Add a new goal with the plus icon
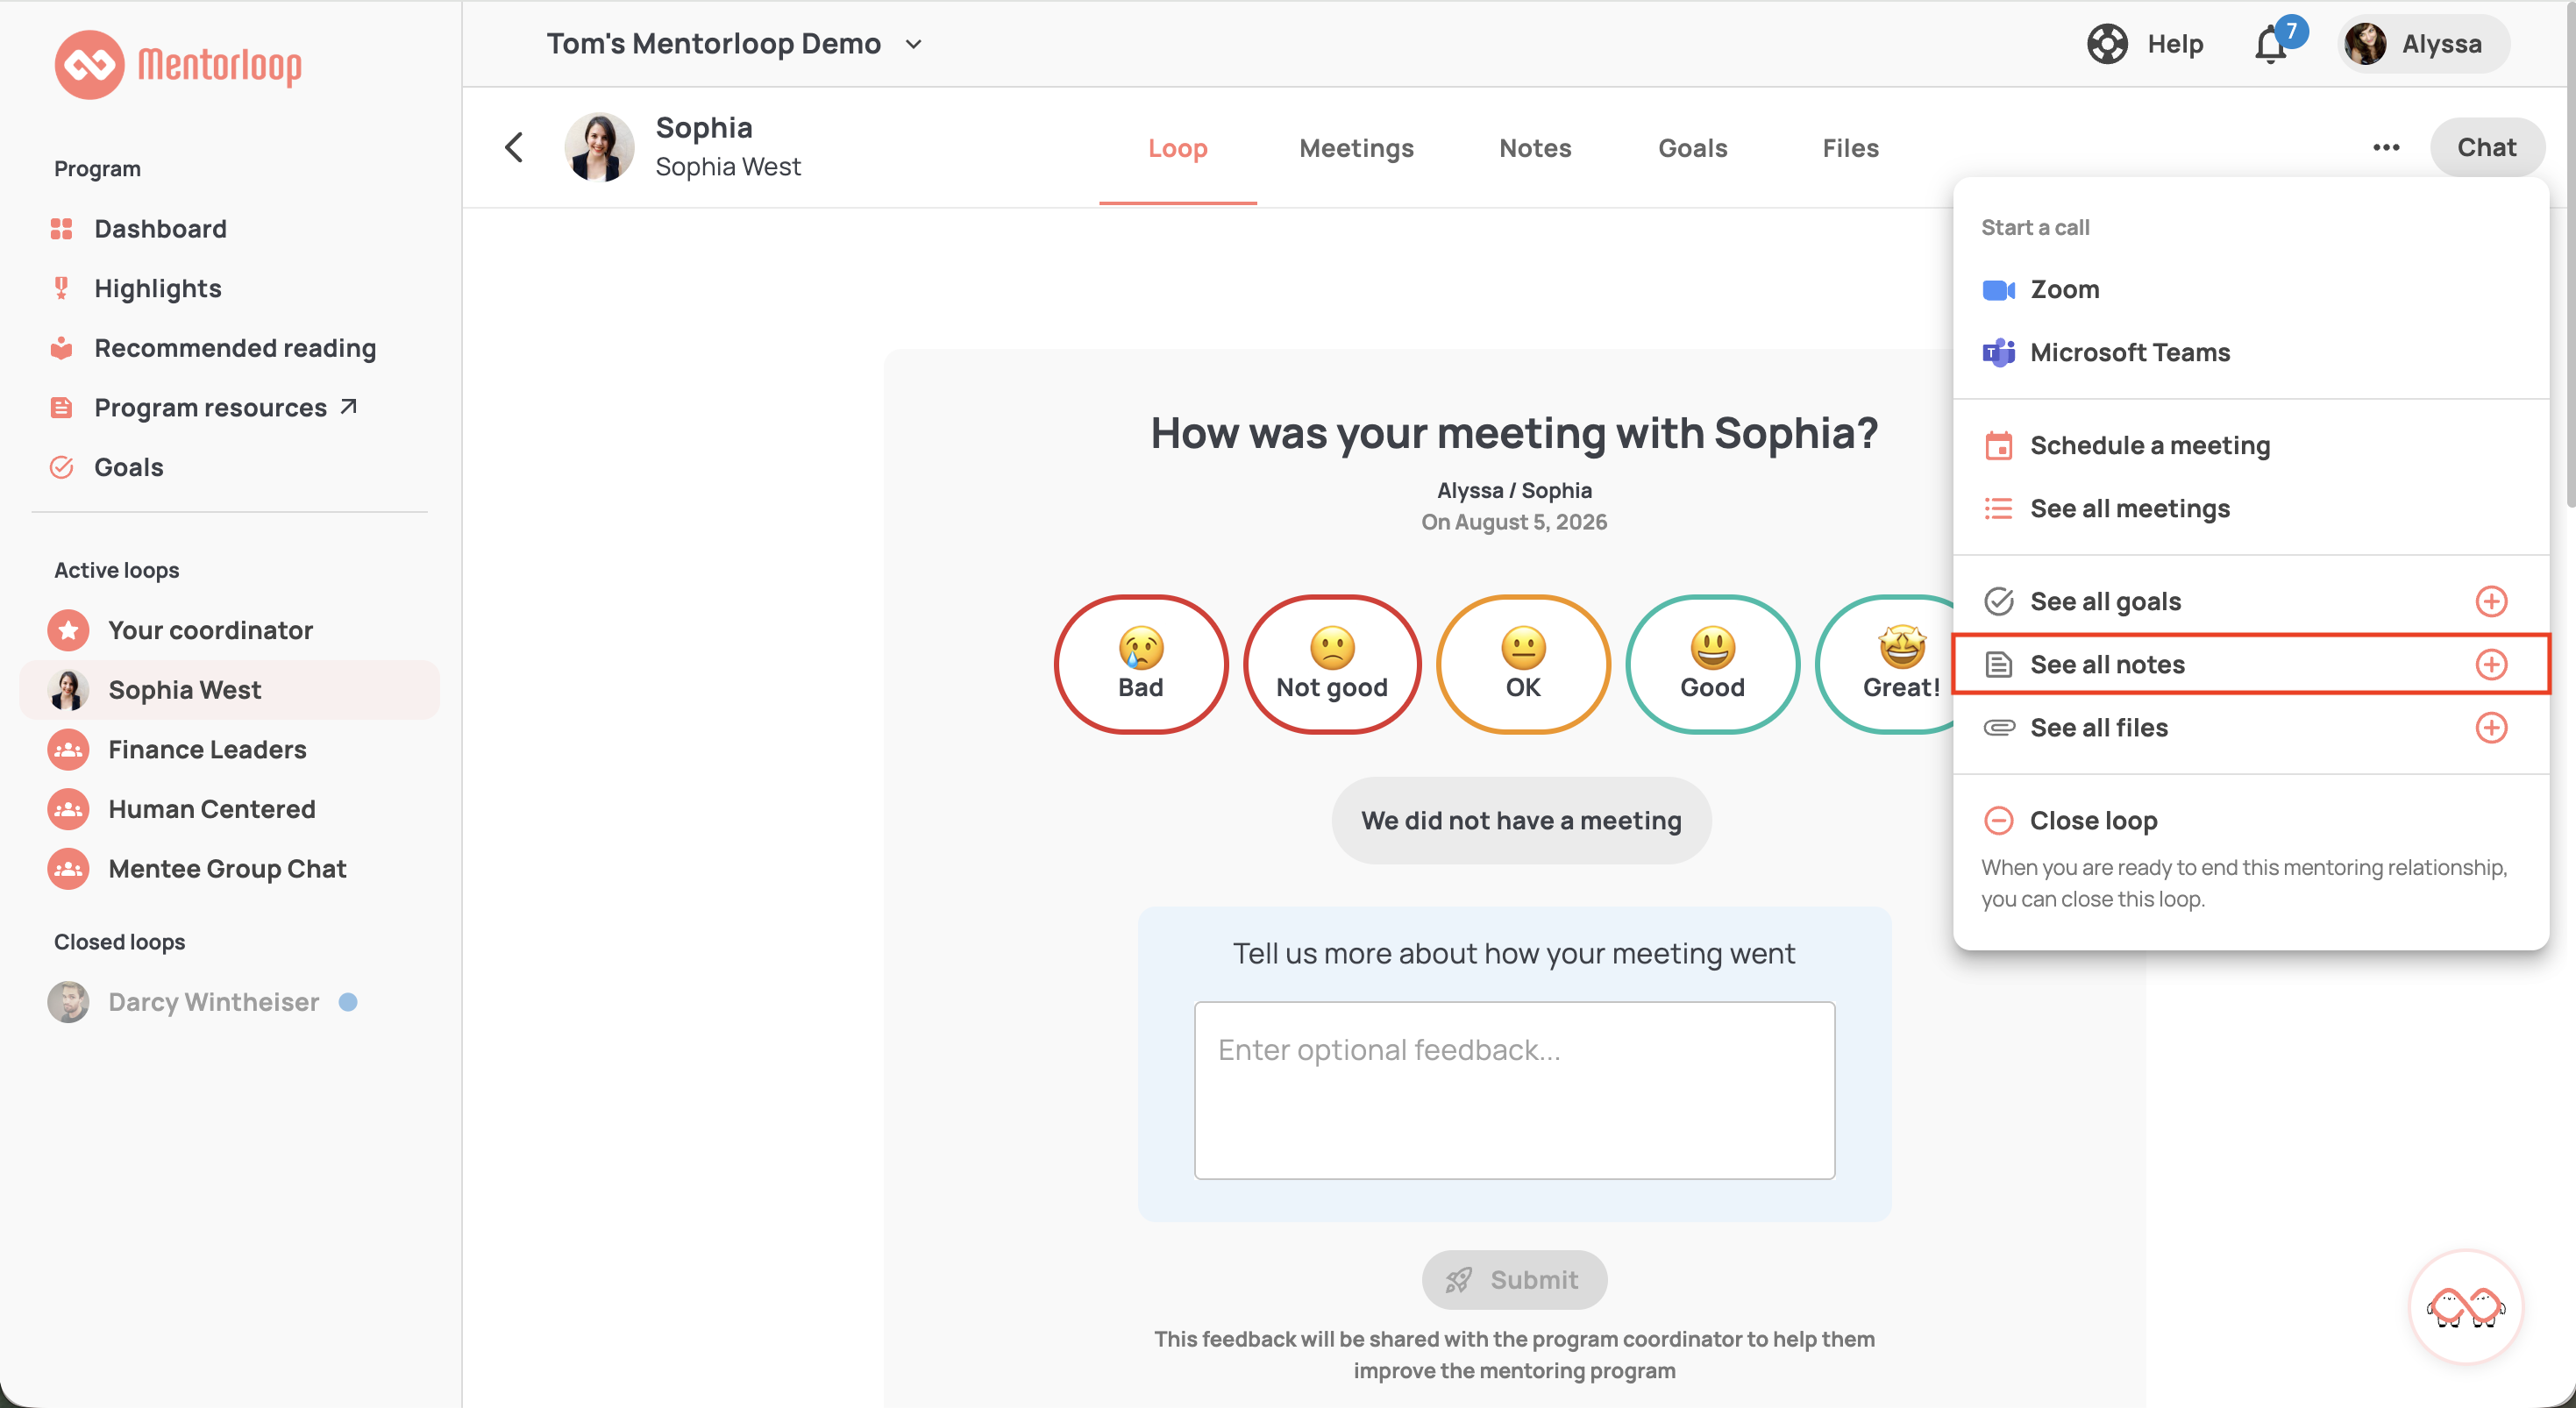The width and height of the screenshot is (2576, 1408). tap(2491, 602)
